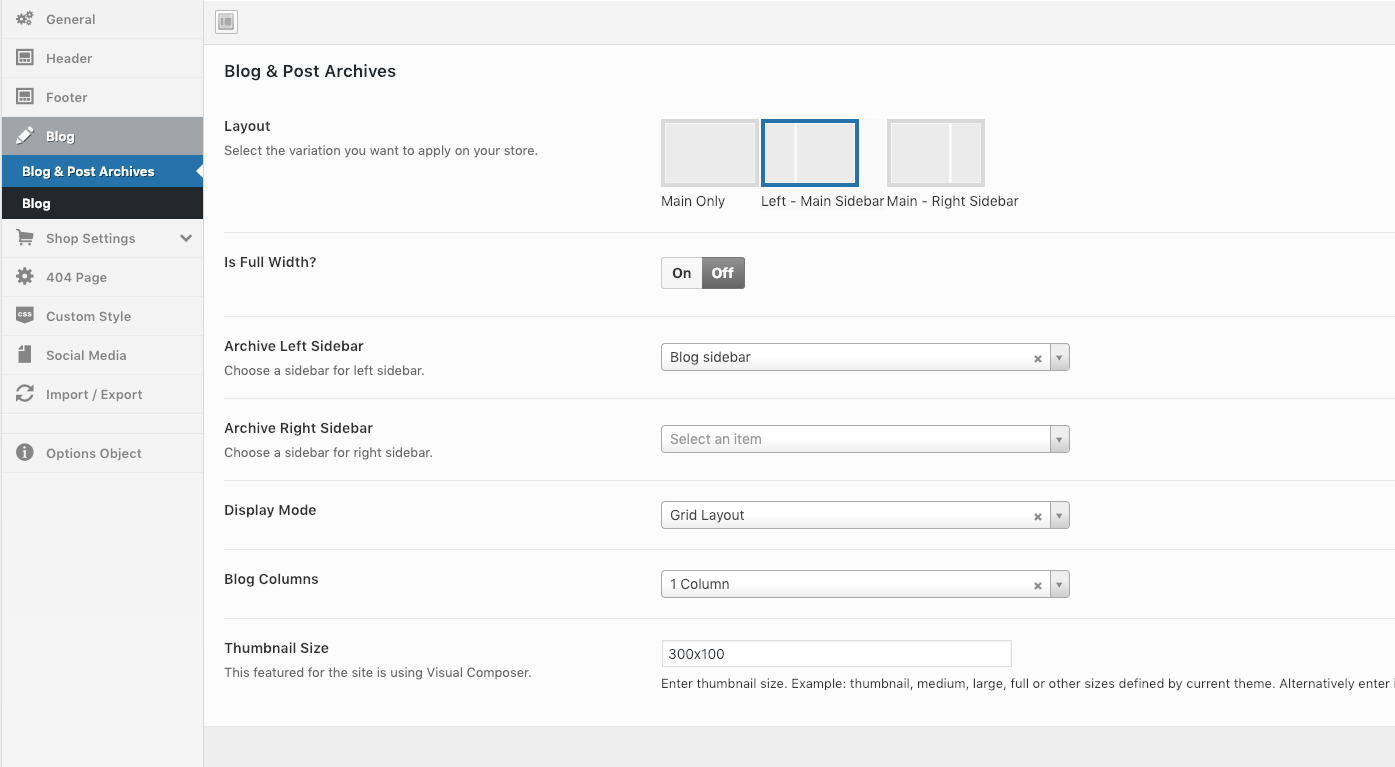Viewport: 1395px width, 767px height.
Task: Click the Thumbnail Size input field
Action: coord(836,654)
